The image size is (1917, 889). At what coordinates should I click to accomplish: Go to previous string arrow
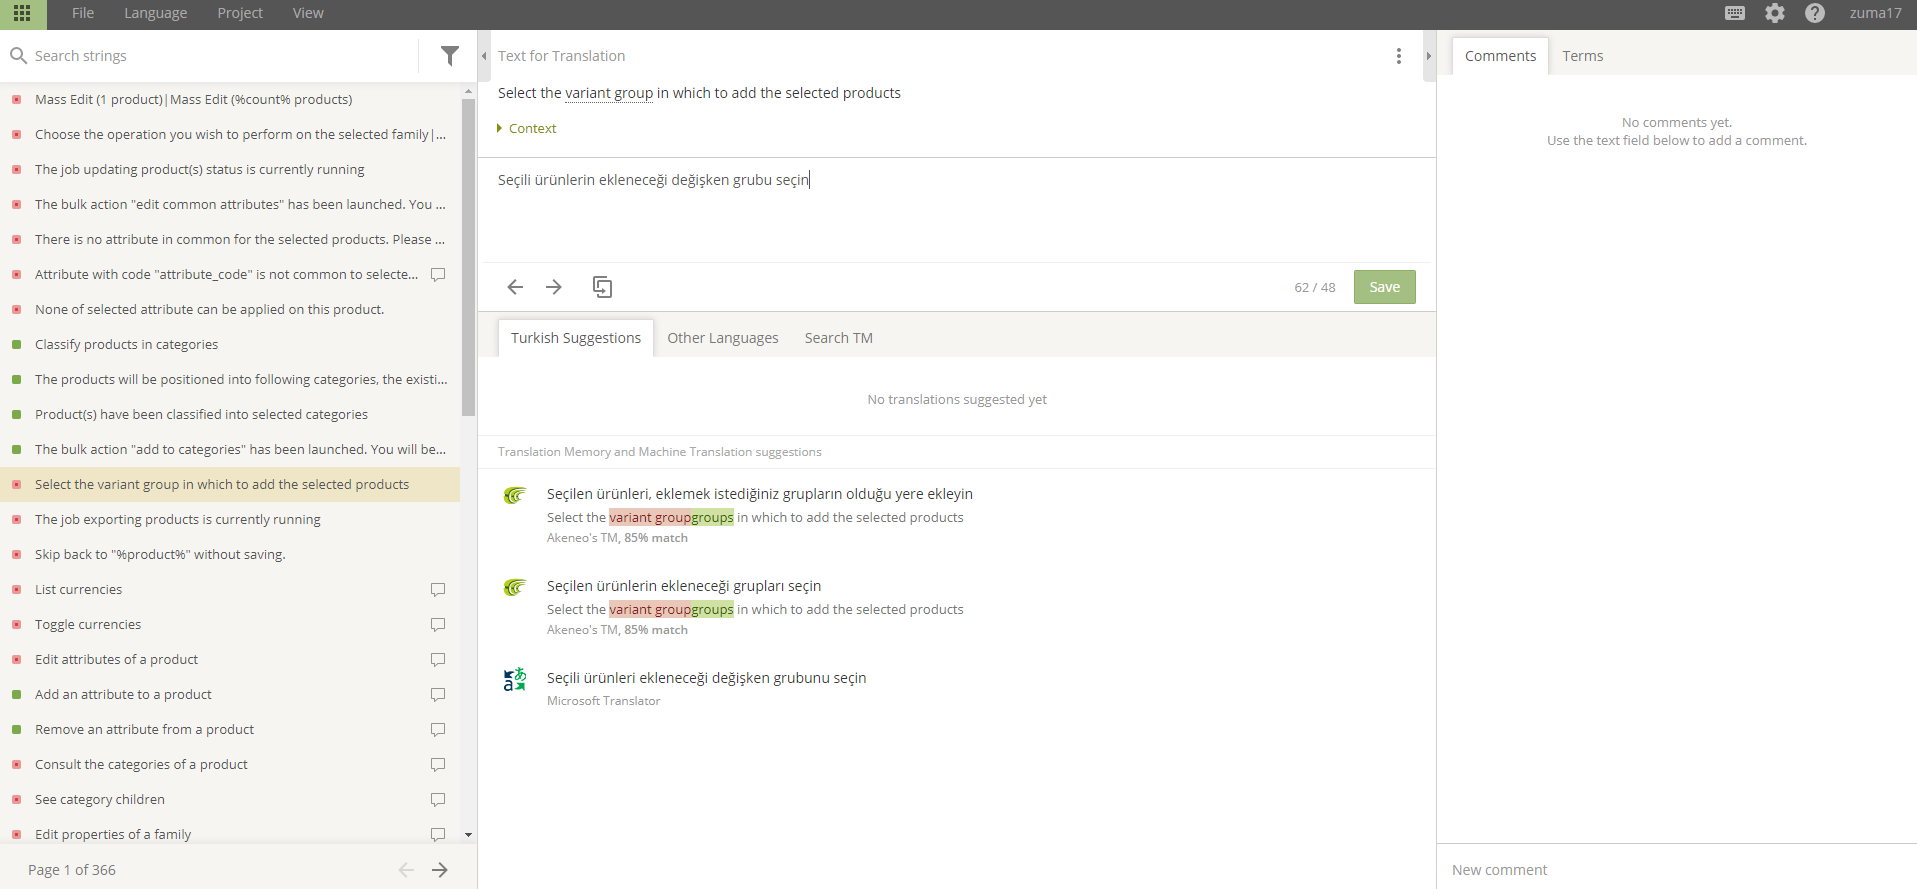pos(515,287)
